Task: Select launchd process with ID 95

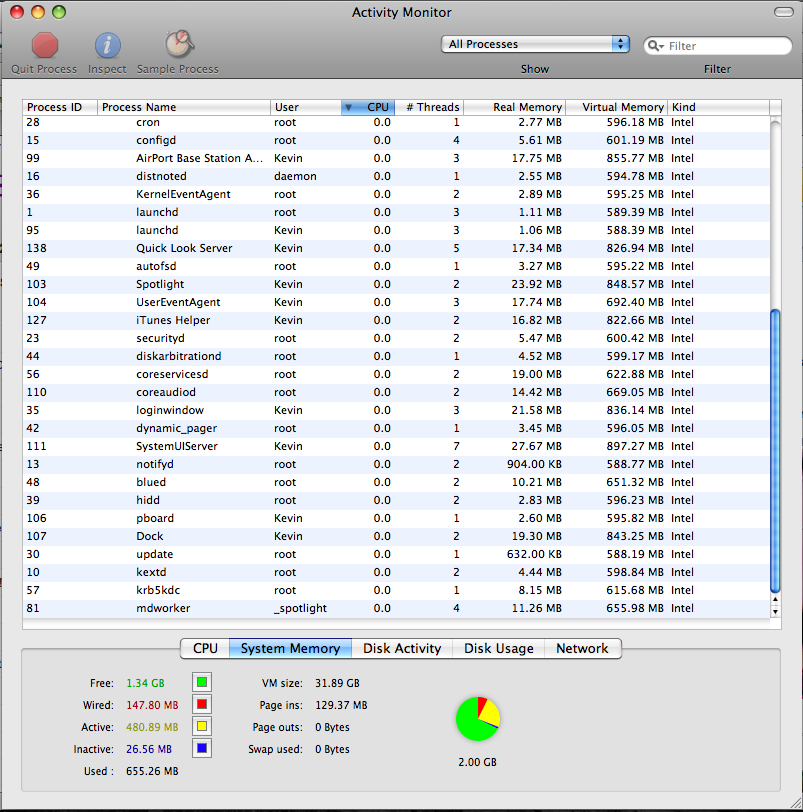Action: coord(397,230)
